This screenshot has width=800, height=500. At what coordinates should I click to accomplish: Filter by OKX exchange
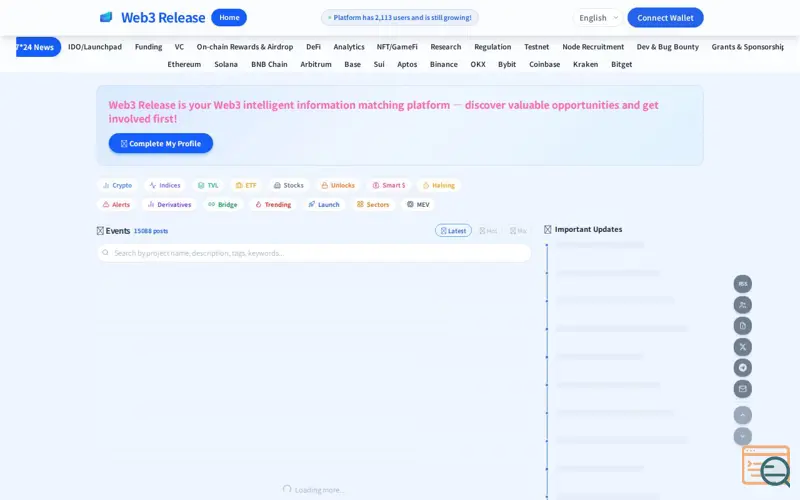(x=478, y=64)
